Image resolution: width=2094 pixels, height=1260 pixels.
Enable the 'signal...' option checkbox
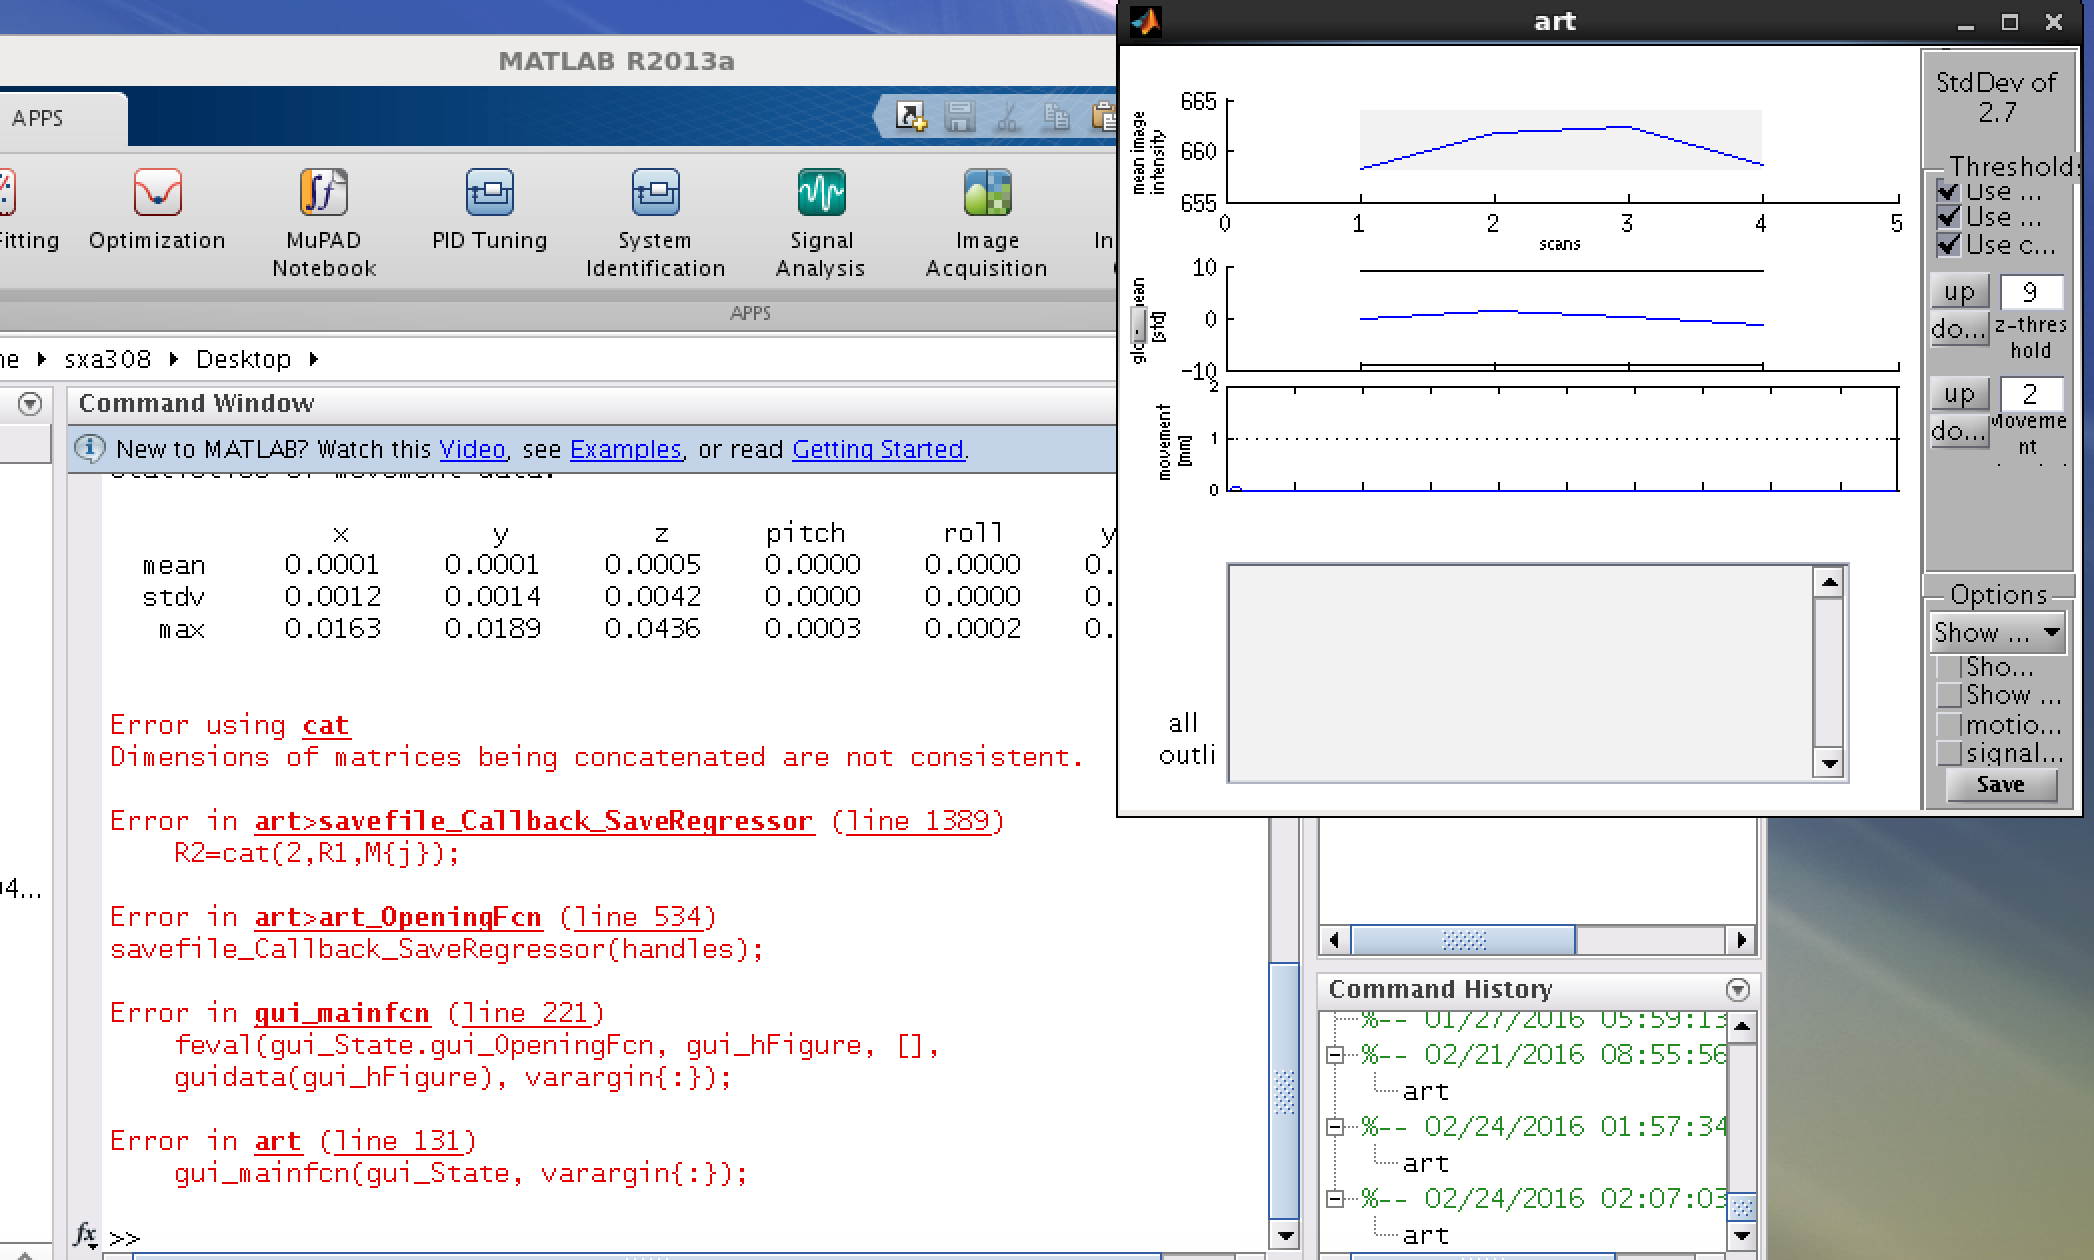1949,753
